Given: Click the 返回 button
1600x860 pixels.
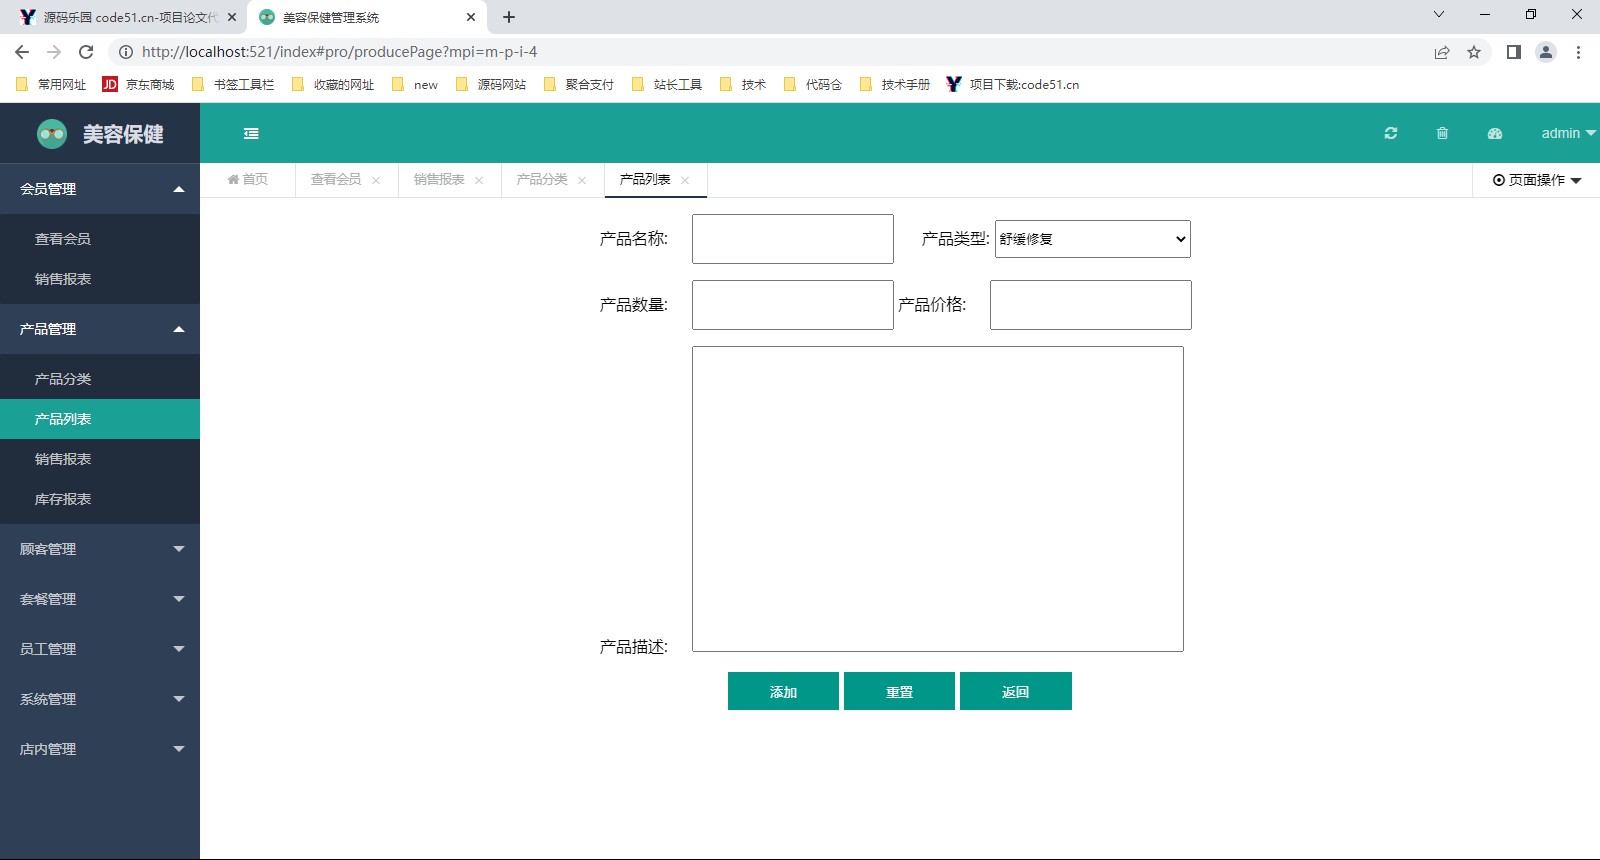Looking at the screenshot, I should (x=1016, y=691).
